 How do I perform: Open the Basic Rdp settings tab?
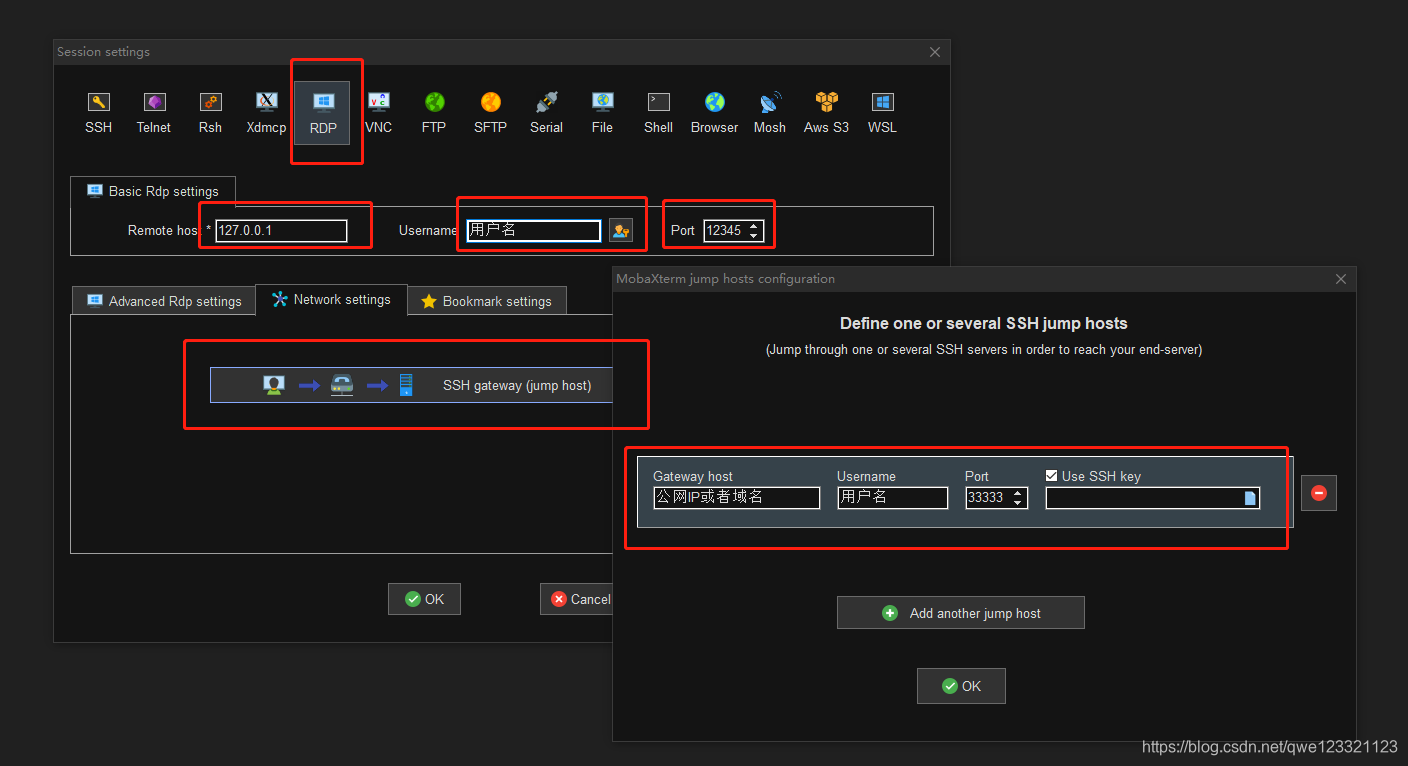click(x=153, y=191)
